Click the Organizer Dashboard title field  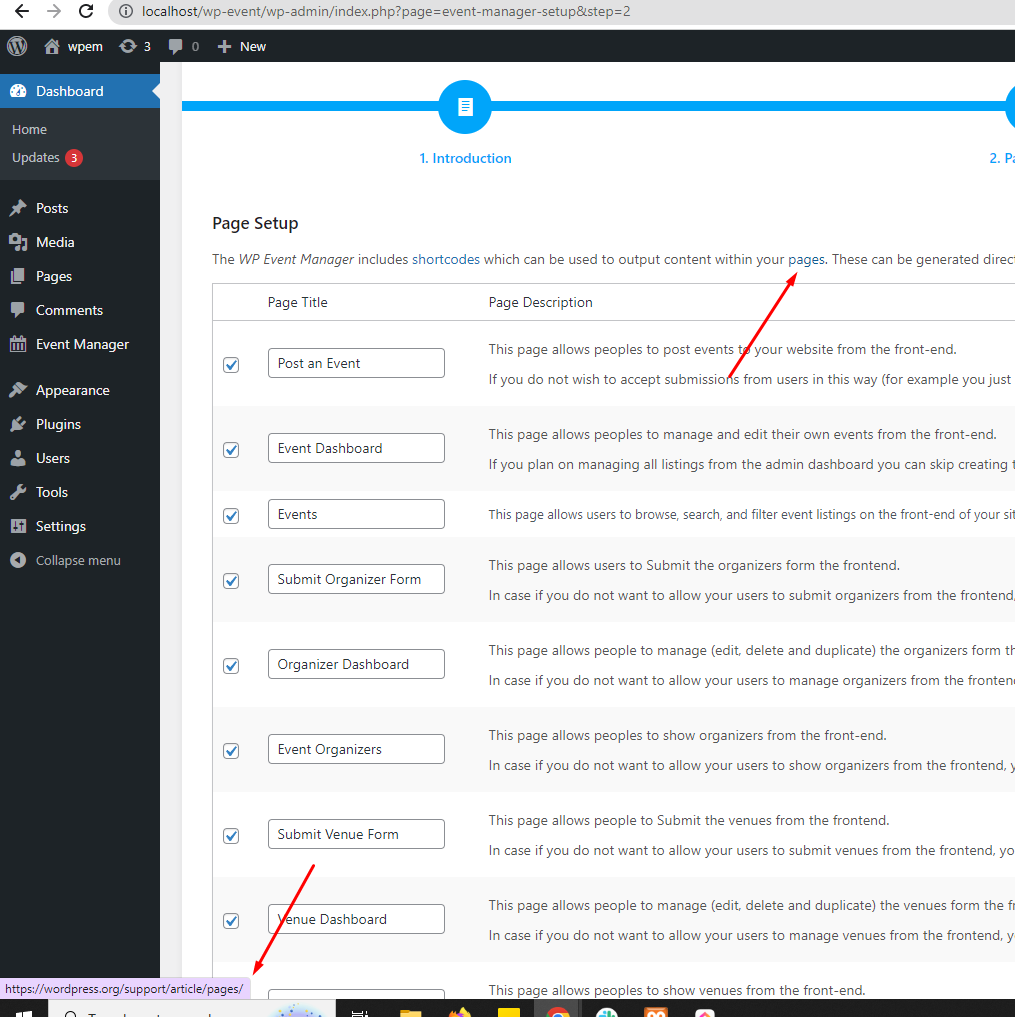click(x=356, y=664)
